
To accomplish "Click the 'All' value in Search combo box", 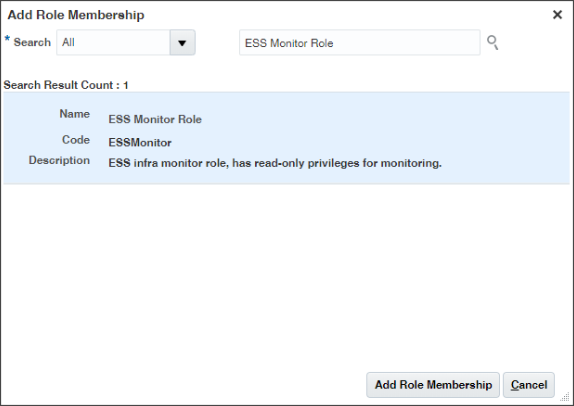I will pyautogui.click(x=68, y=42).
